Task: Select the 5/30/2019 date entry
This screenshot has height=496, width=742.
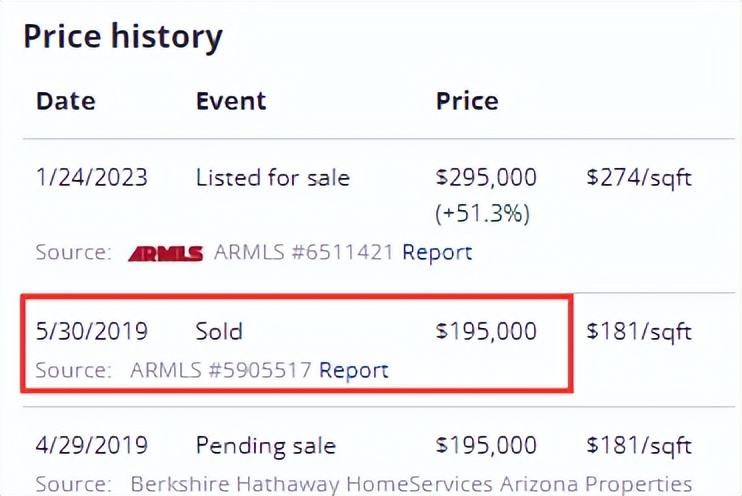Action: [x=91, y=331]
